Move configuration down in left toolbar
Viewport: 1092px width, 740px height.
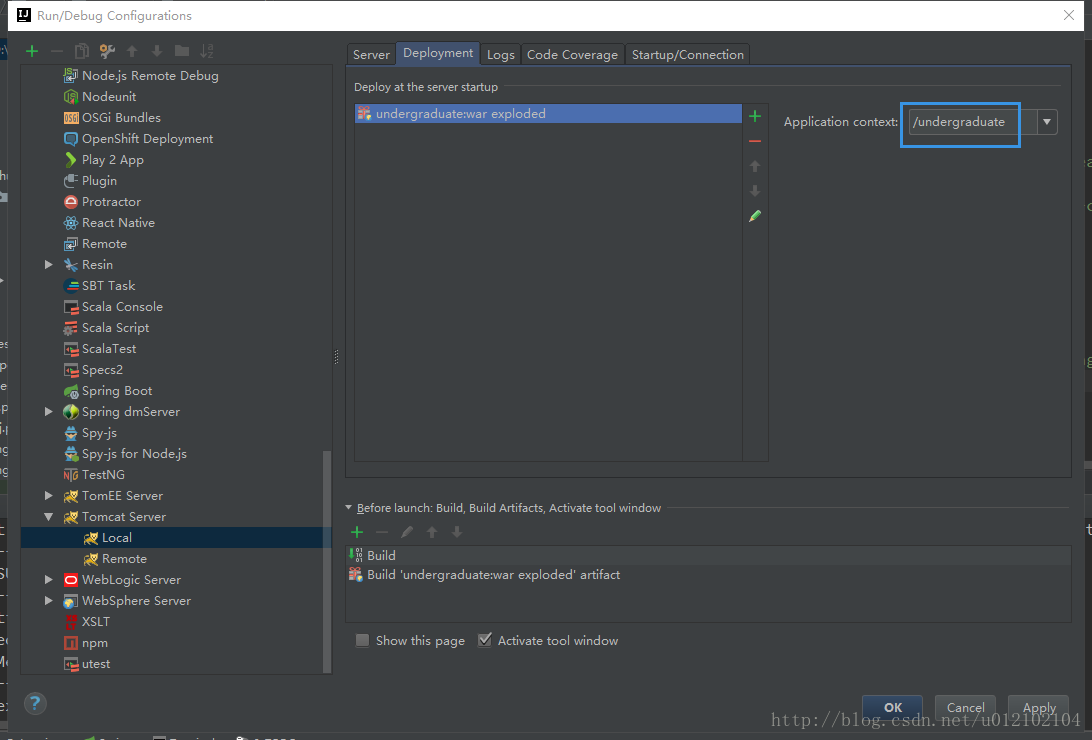pos(157,51)
